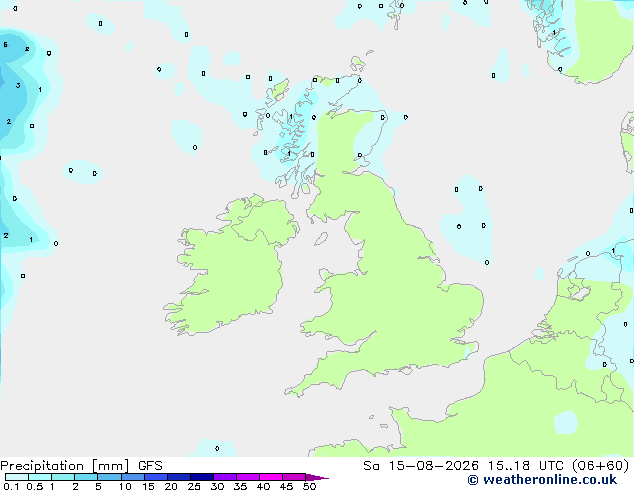
Task: Click the 15–20 mm legend color swatch
Action: point(156,477)
